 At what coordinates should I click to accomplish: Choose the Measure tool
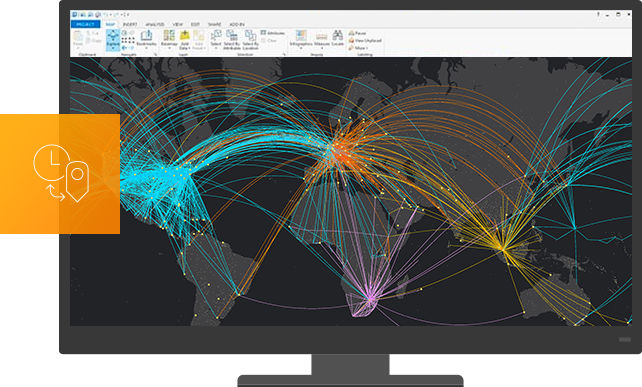click(322, 39)
